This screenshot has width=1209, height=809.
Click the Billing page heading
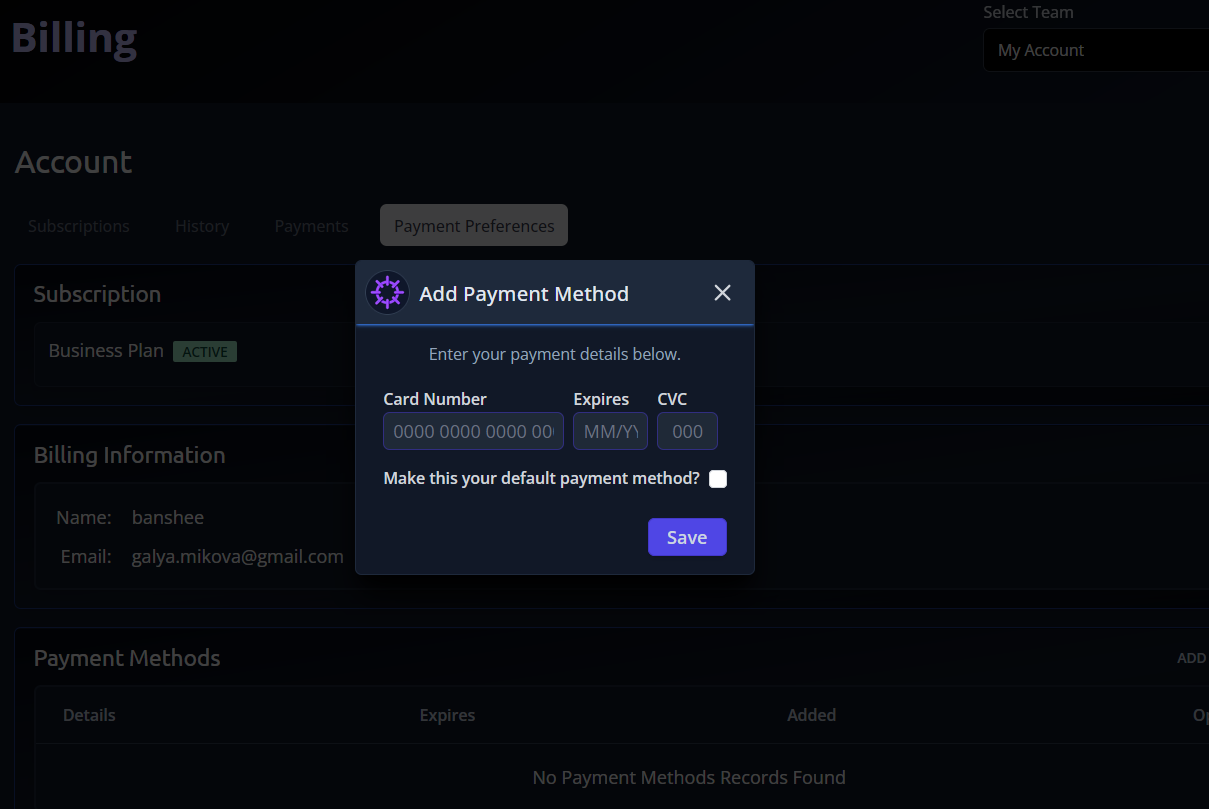pos(74,39)
